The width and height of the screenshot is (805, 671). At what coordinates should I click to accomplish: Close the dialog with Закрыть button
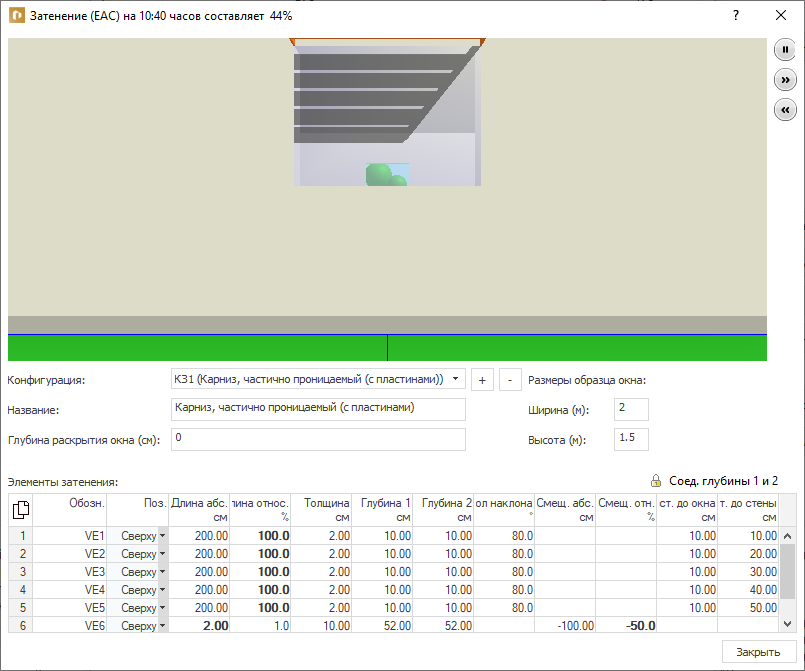pos(759,652)
